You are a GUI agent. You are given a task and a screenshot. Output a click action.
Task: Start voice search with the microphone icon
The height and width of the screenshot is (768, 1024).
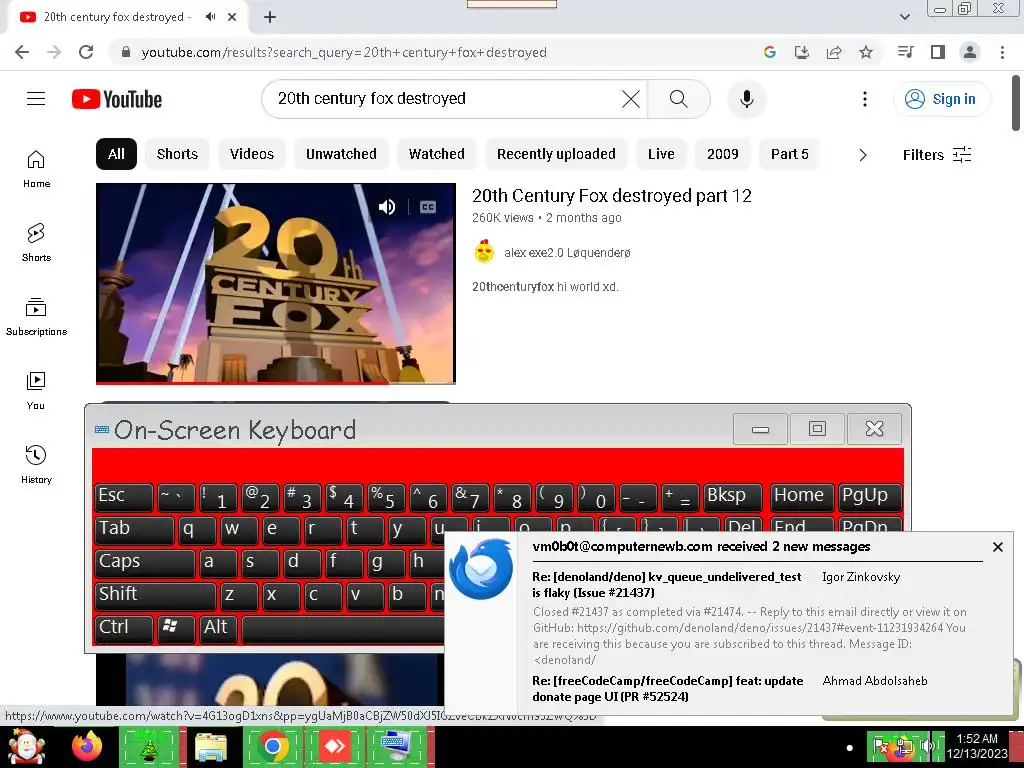tap(746, 99)
